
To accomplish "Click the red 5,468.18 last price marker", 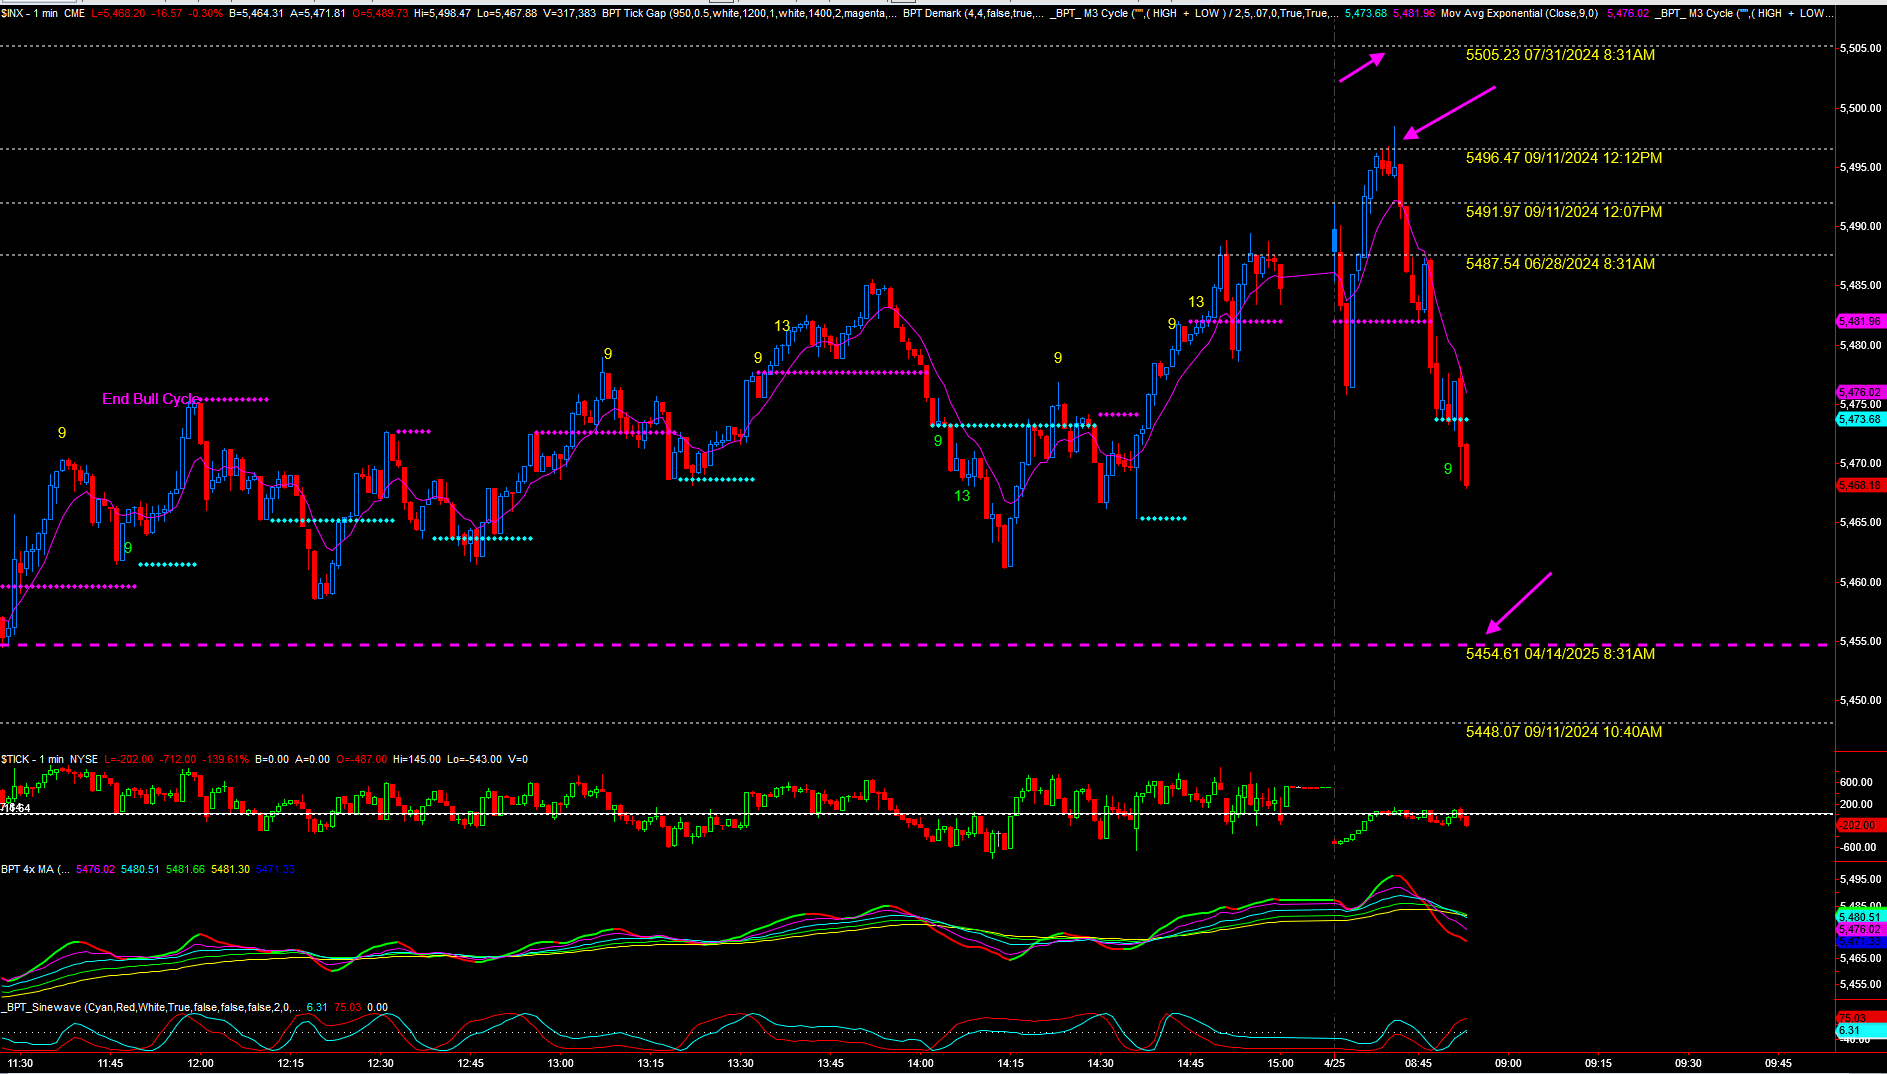I will (1860, 486).
